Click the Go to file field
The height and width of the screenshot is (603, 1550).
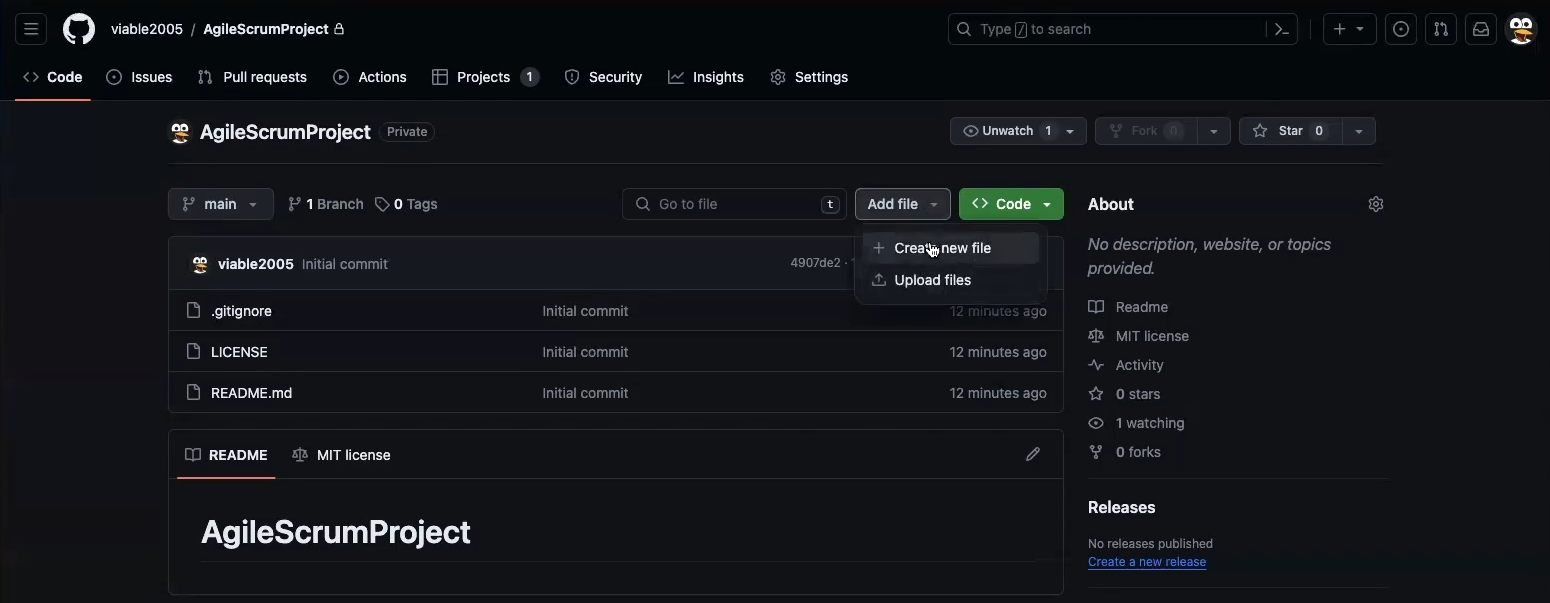(734, 204)
